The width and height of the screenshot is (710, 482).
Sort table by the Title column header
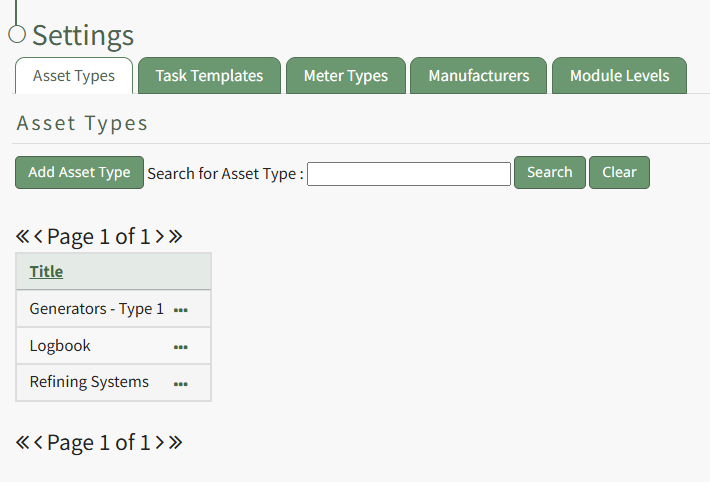[x=46, y=271]
